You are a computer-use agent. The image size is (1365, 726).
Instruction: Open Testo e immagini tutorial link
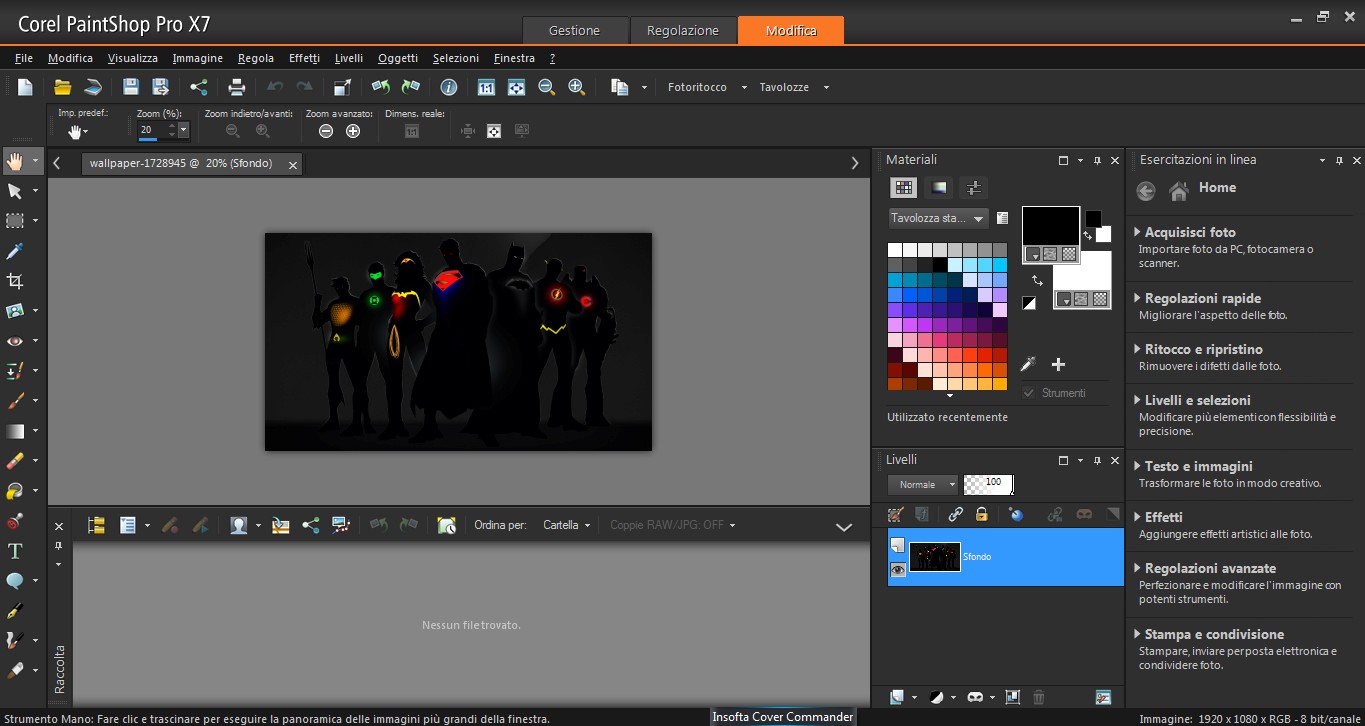pos(1199,466)
